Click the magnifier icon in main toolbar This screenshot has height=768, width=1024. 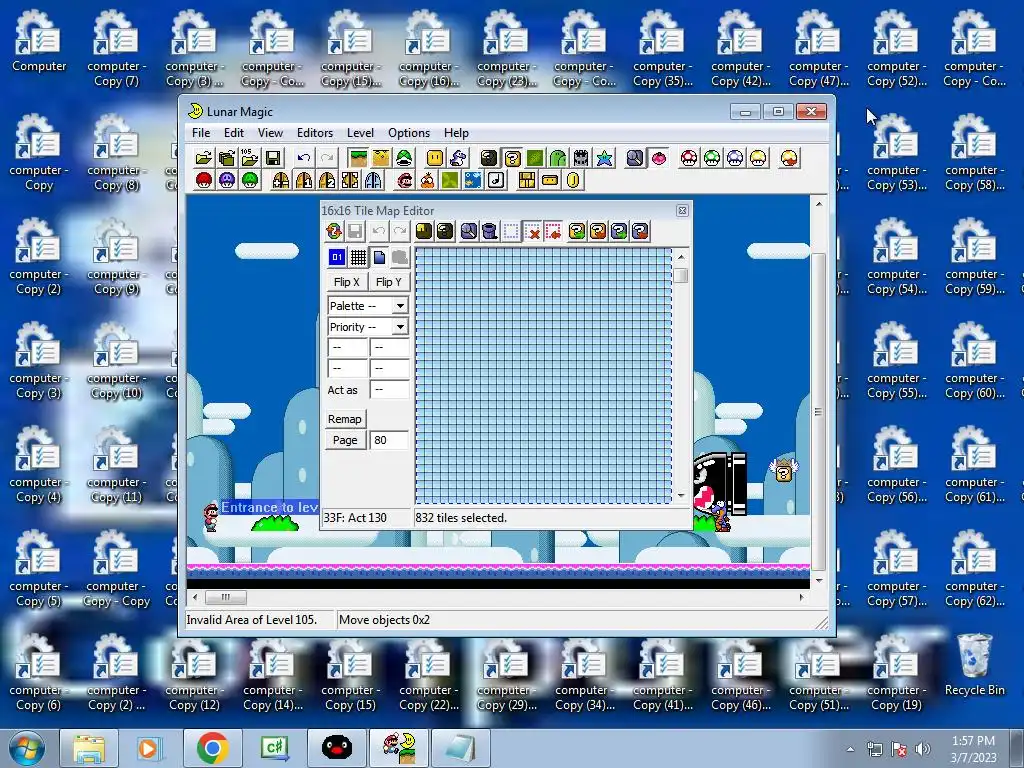click(x=635, y=157)
